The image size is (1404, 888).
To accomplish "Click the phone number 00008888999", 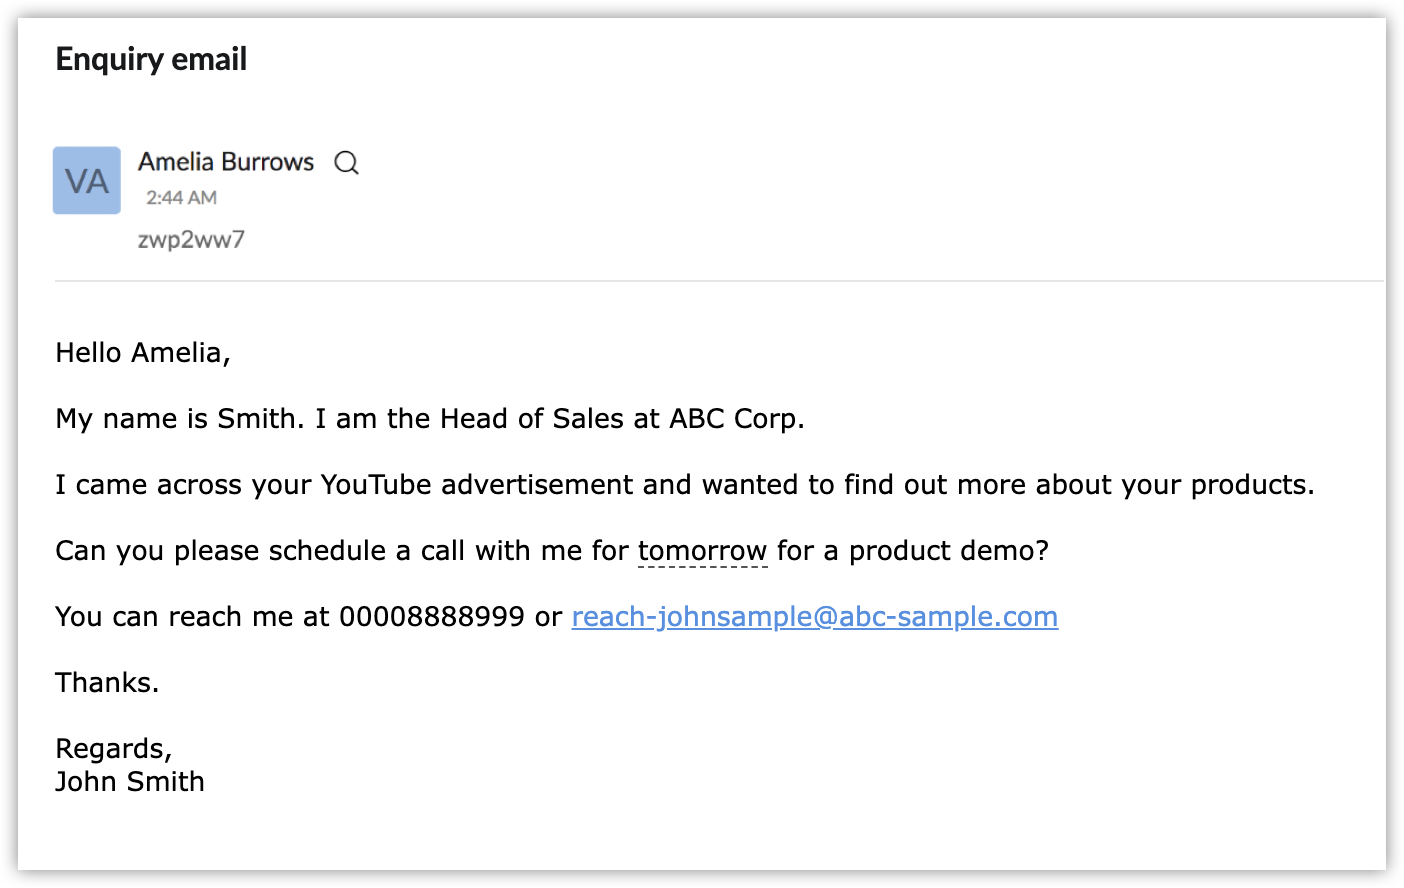I will 431,617.
